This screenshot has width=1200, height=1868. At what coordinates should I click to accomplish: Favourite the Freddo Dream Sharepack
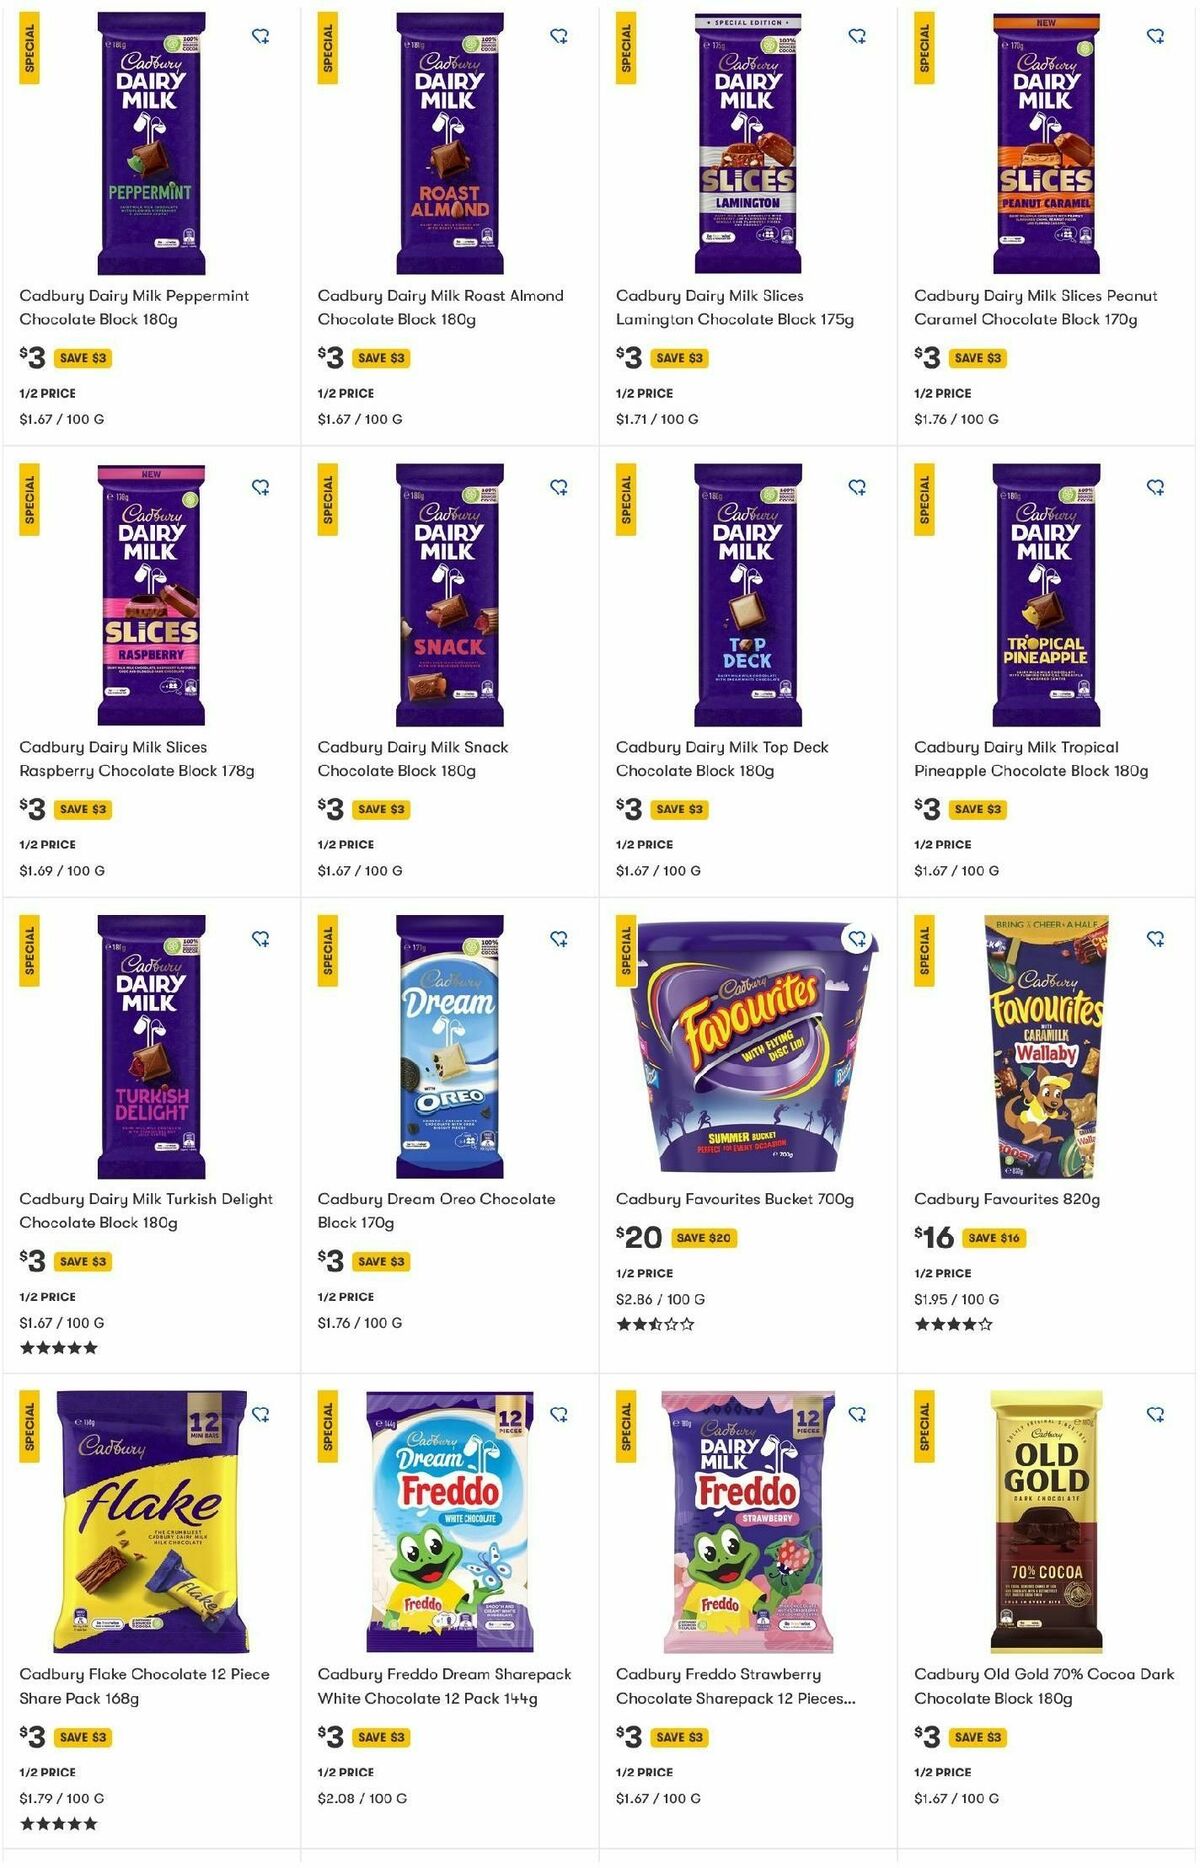click(559, 1415)
